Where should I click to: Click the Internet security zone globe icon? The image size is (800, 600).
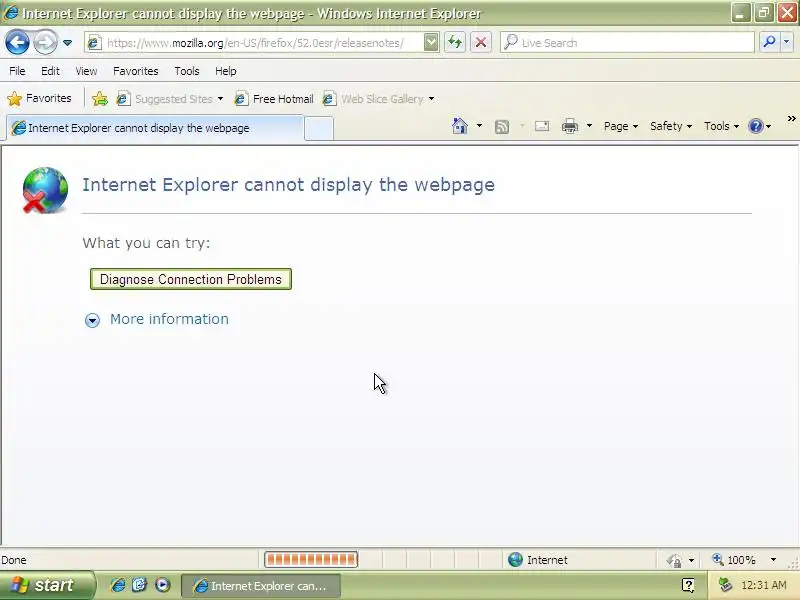pos(515,560)
